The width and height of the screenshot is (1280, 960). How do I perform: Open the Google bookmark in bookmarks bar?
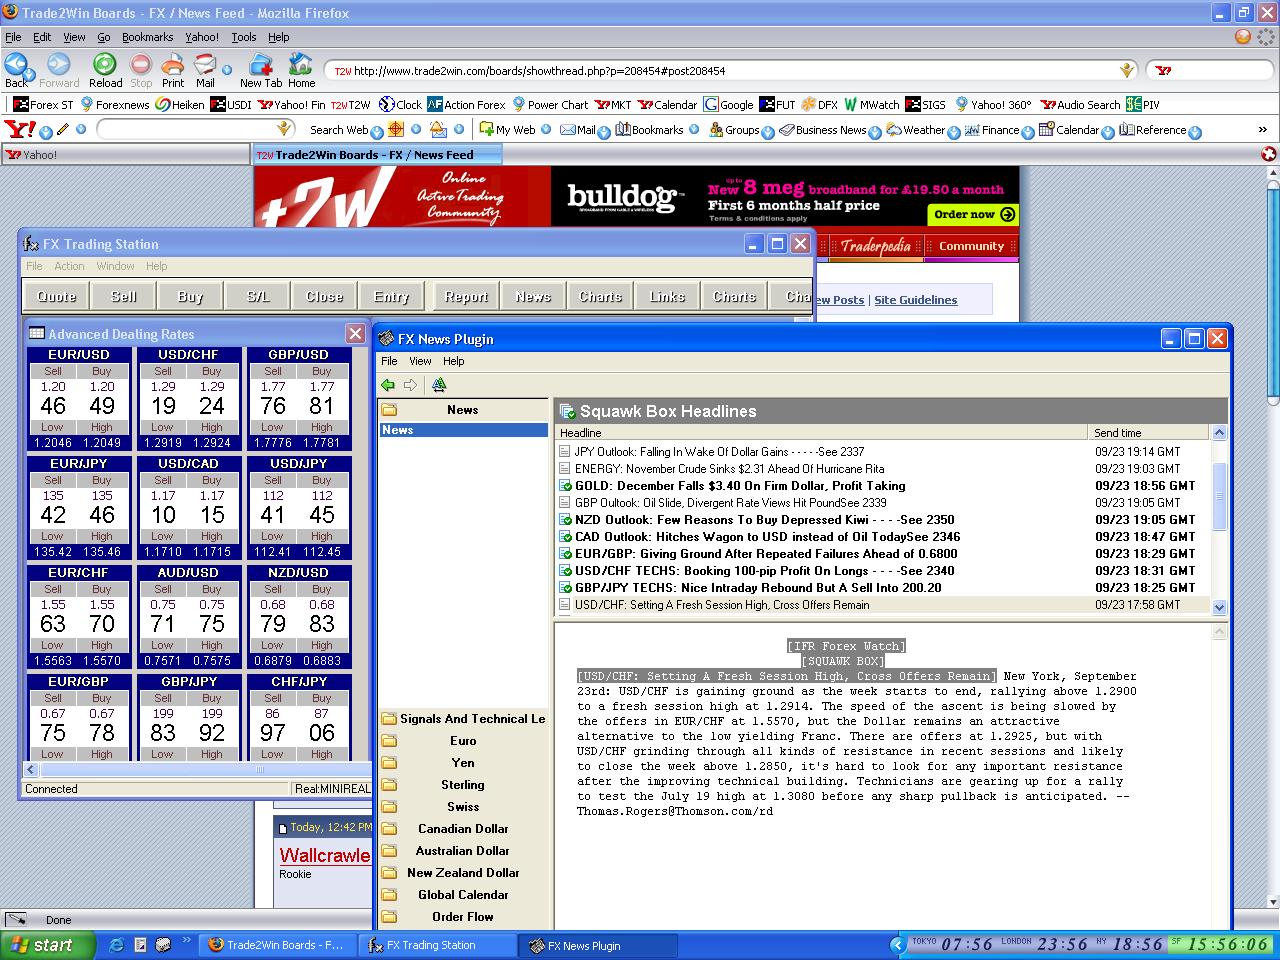click(729, 104)
